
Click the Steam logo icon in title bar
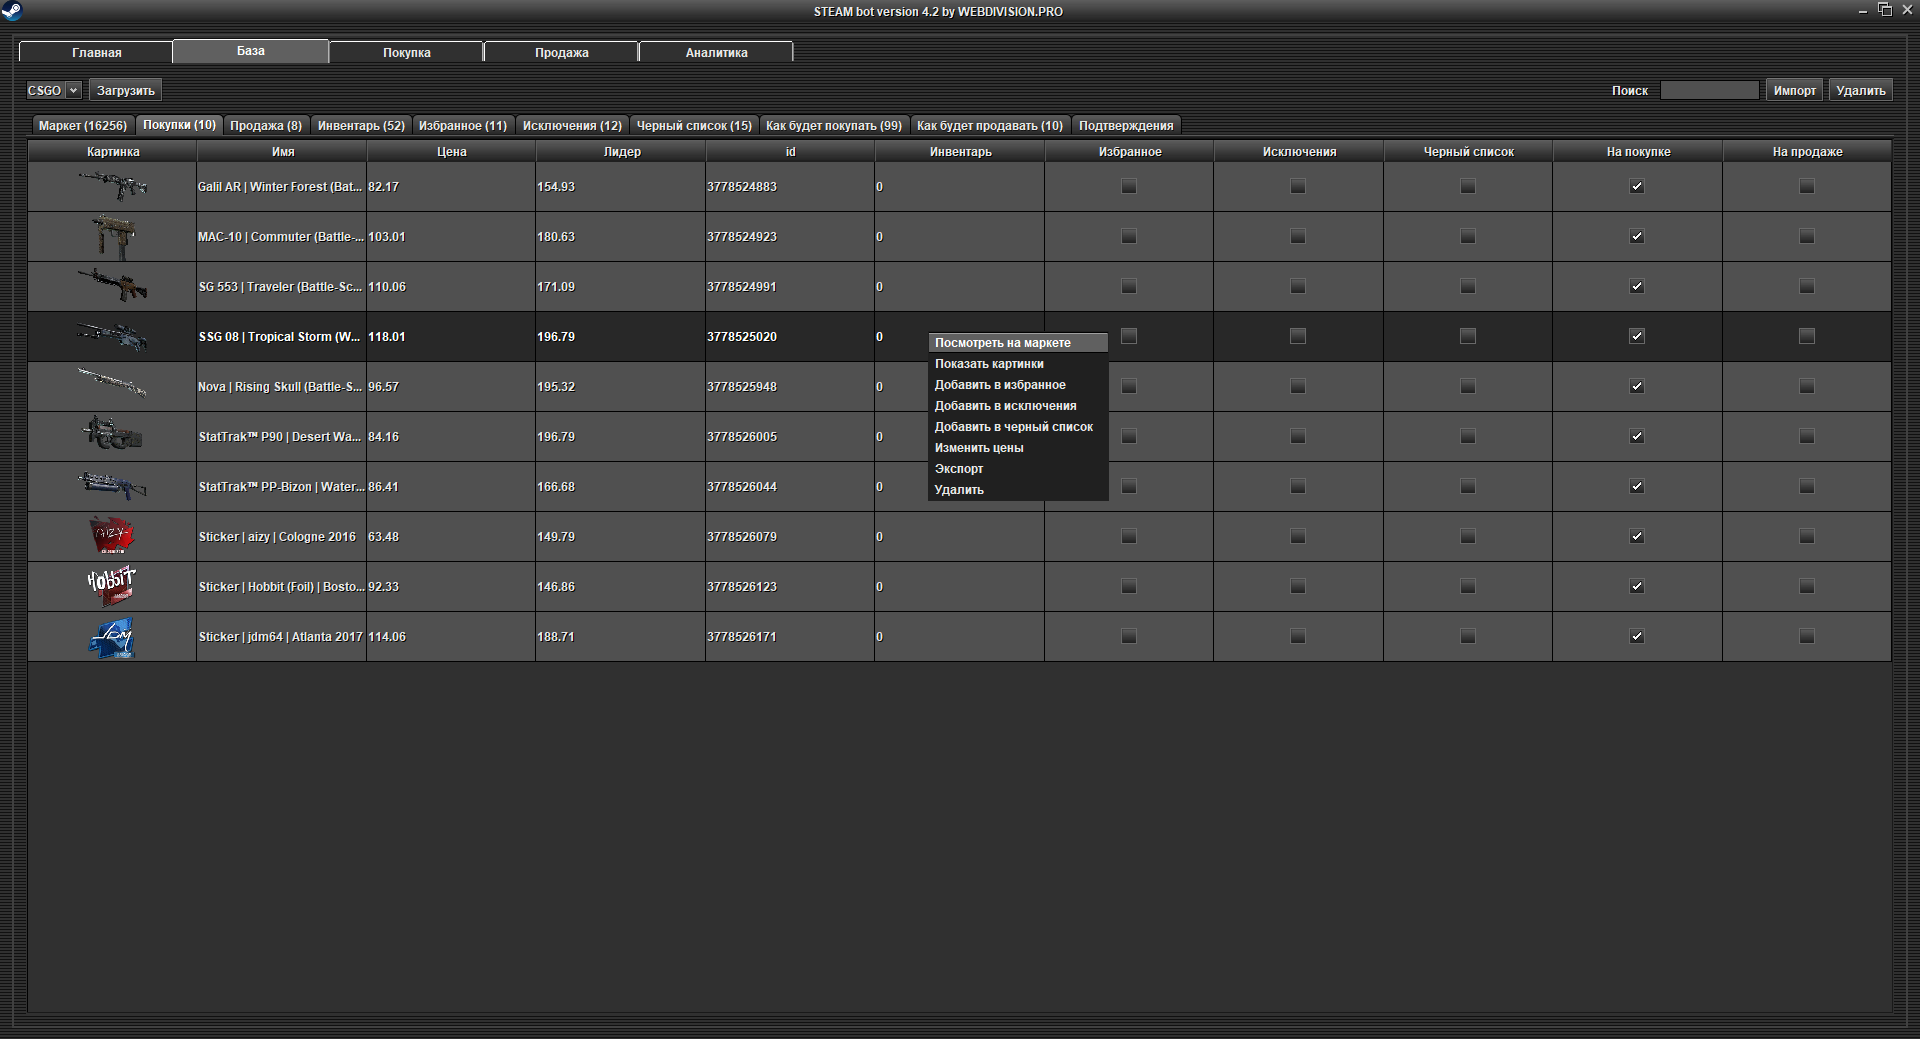tap(12, 12)
